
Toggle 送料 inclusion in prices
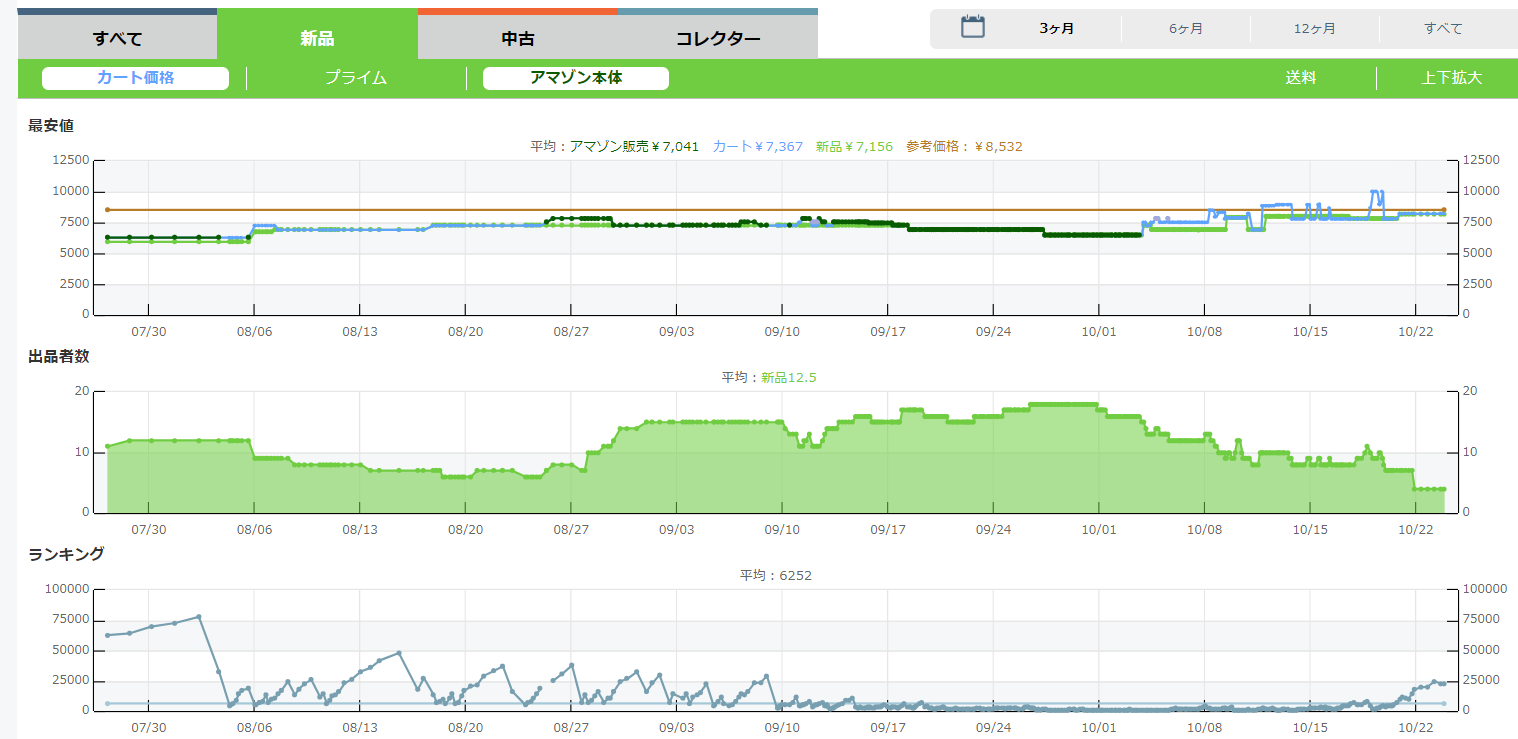[1300, 78]
